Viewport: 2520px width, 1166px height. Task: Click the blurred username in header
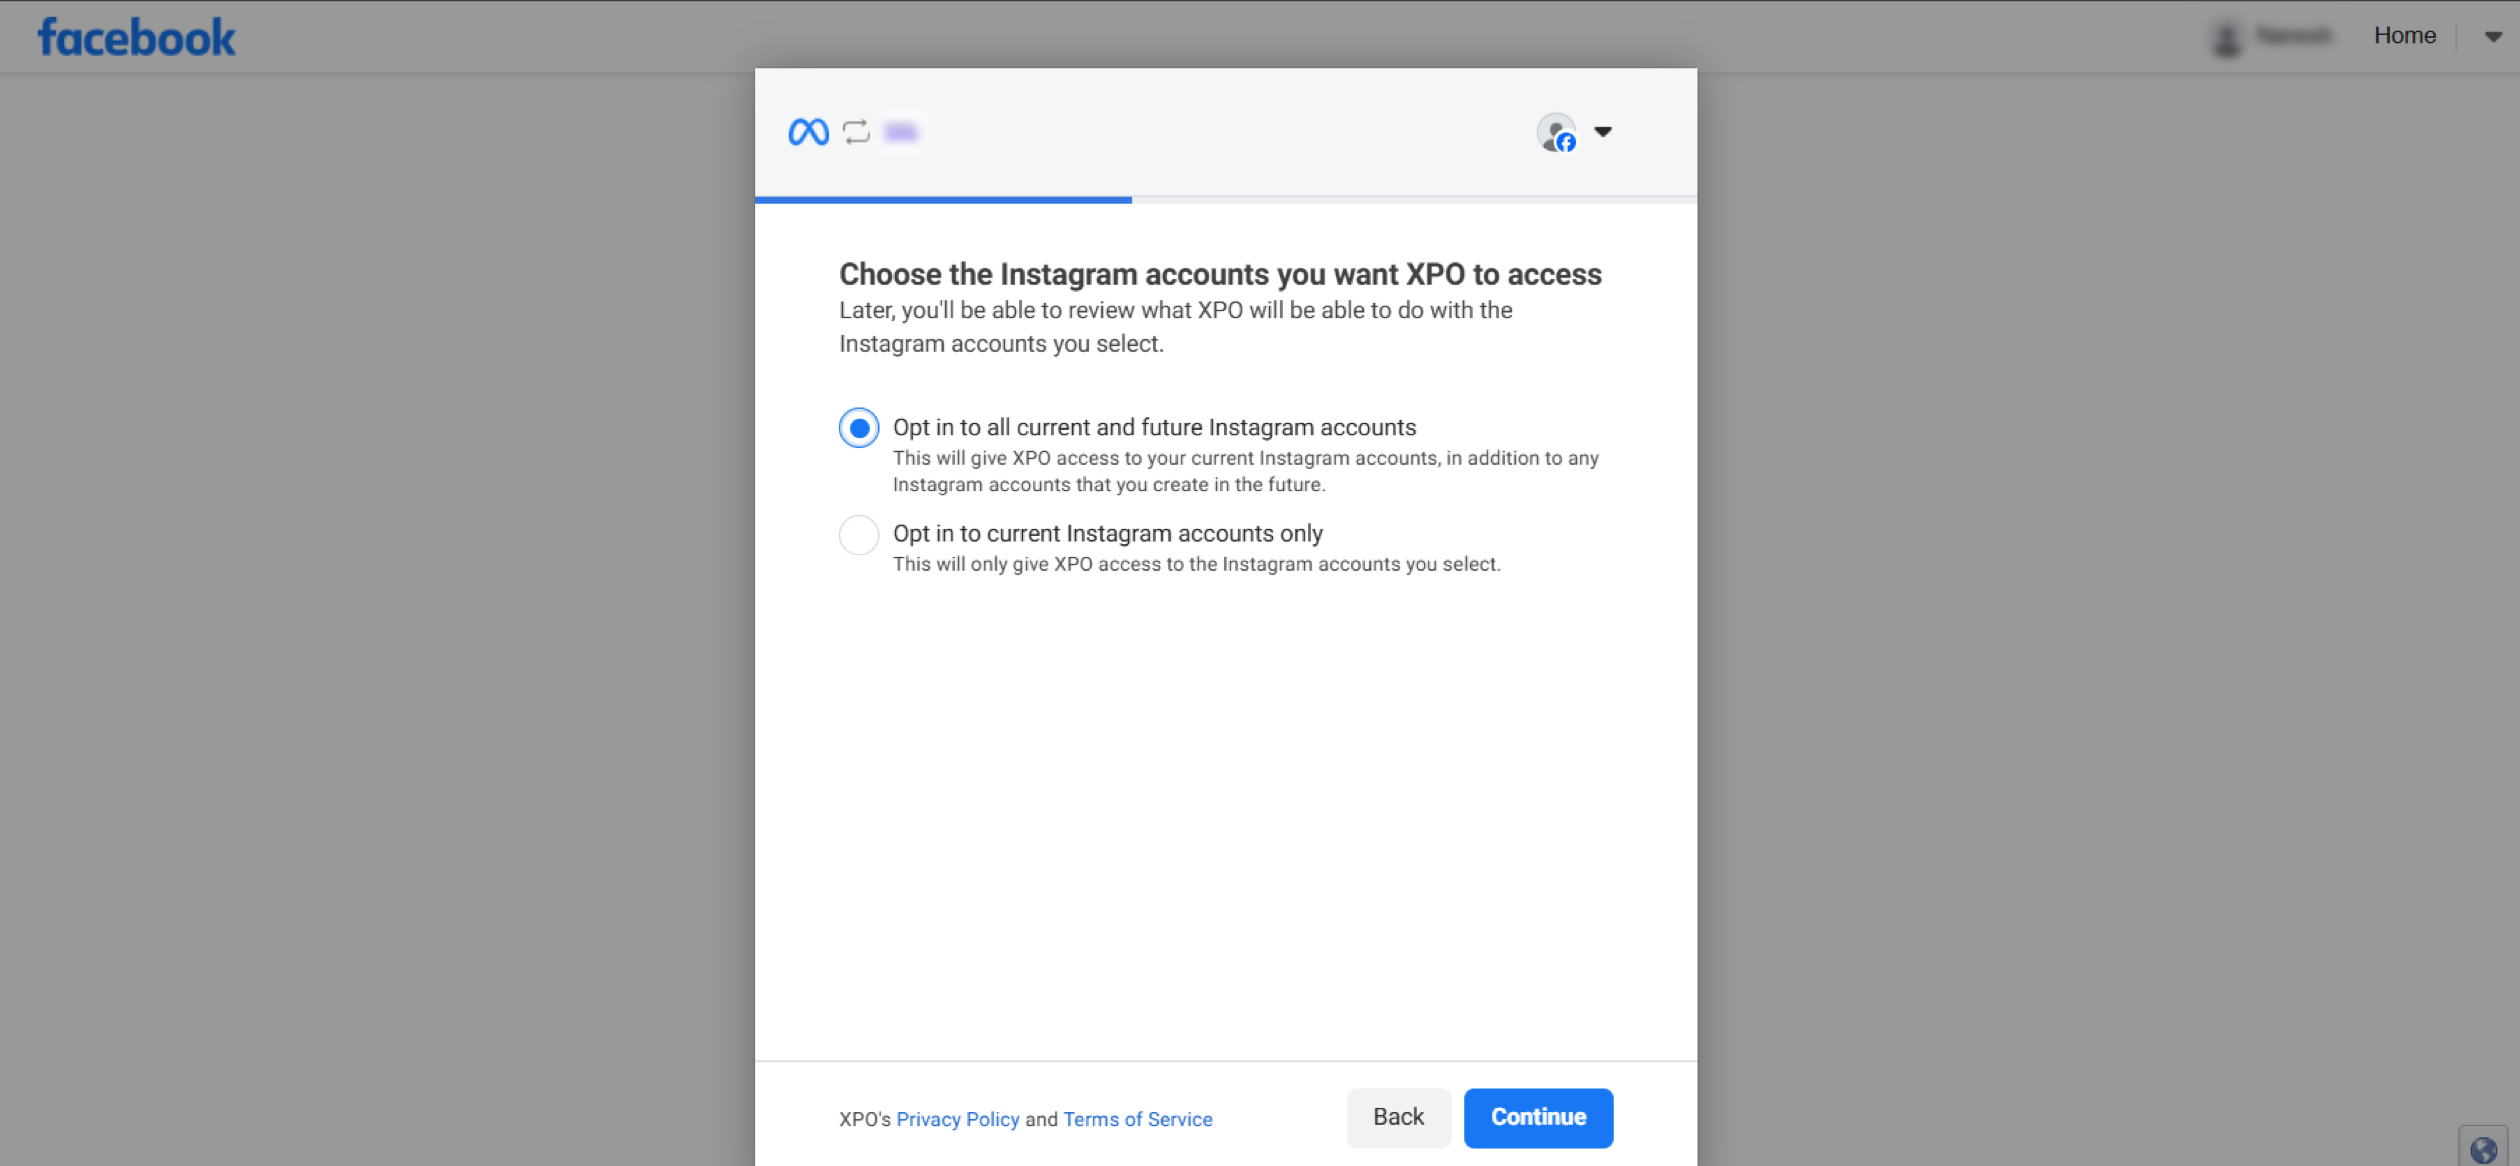click(2294, 36)
